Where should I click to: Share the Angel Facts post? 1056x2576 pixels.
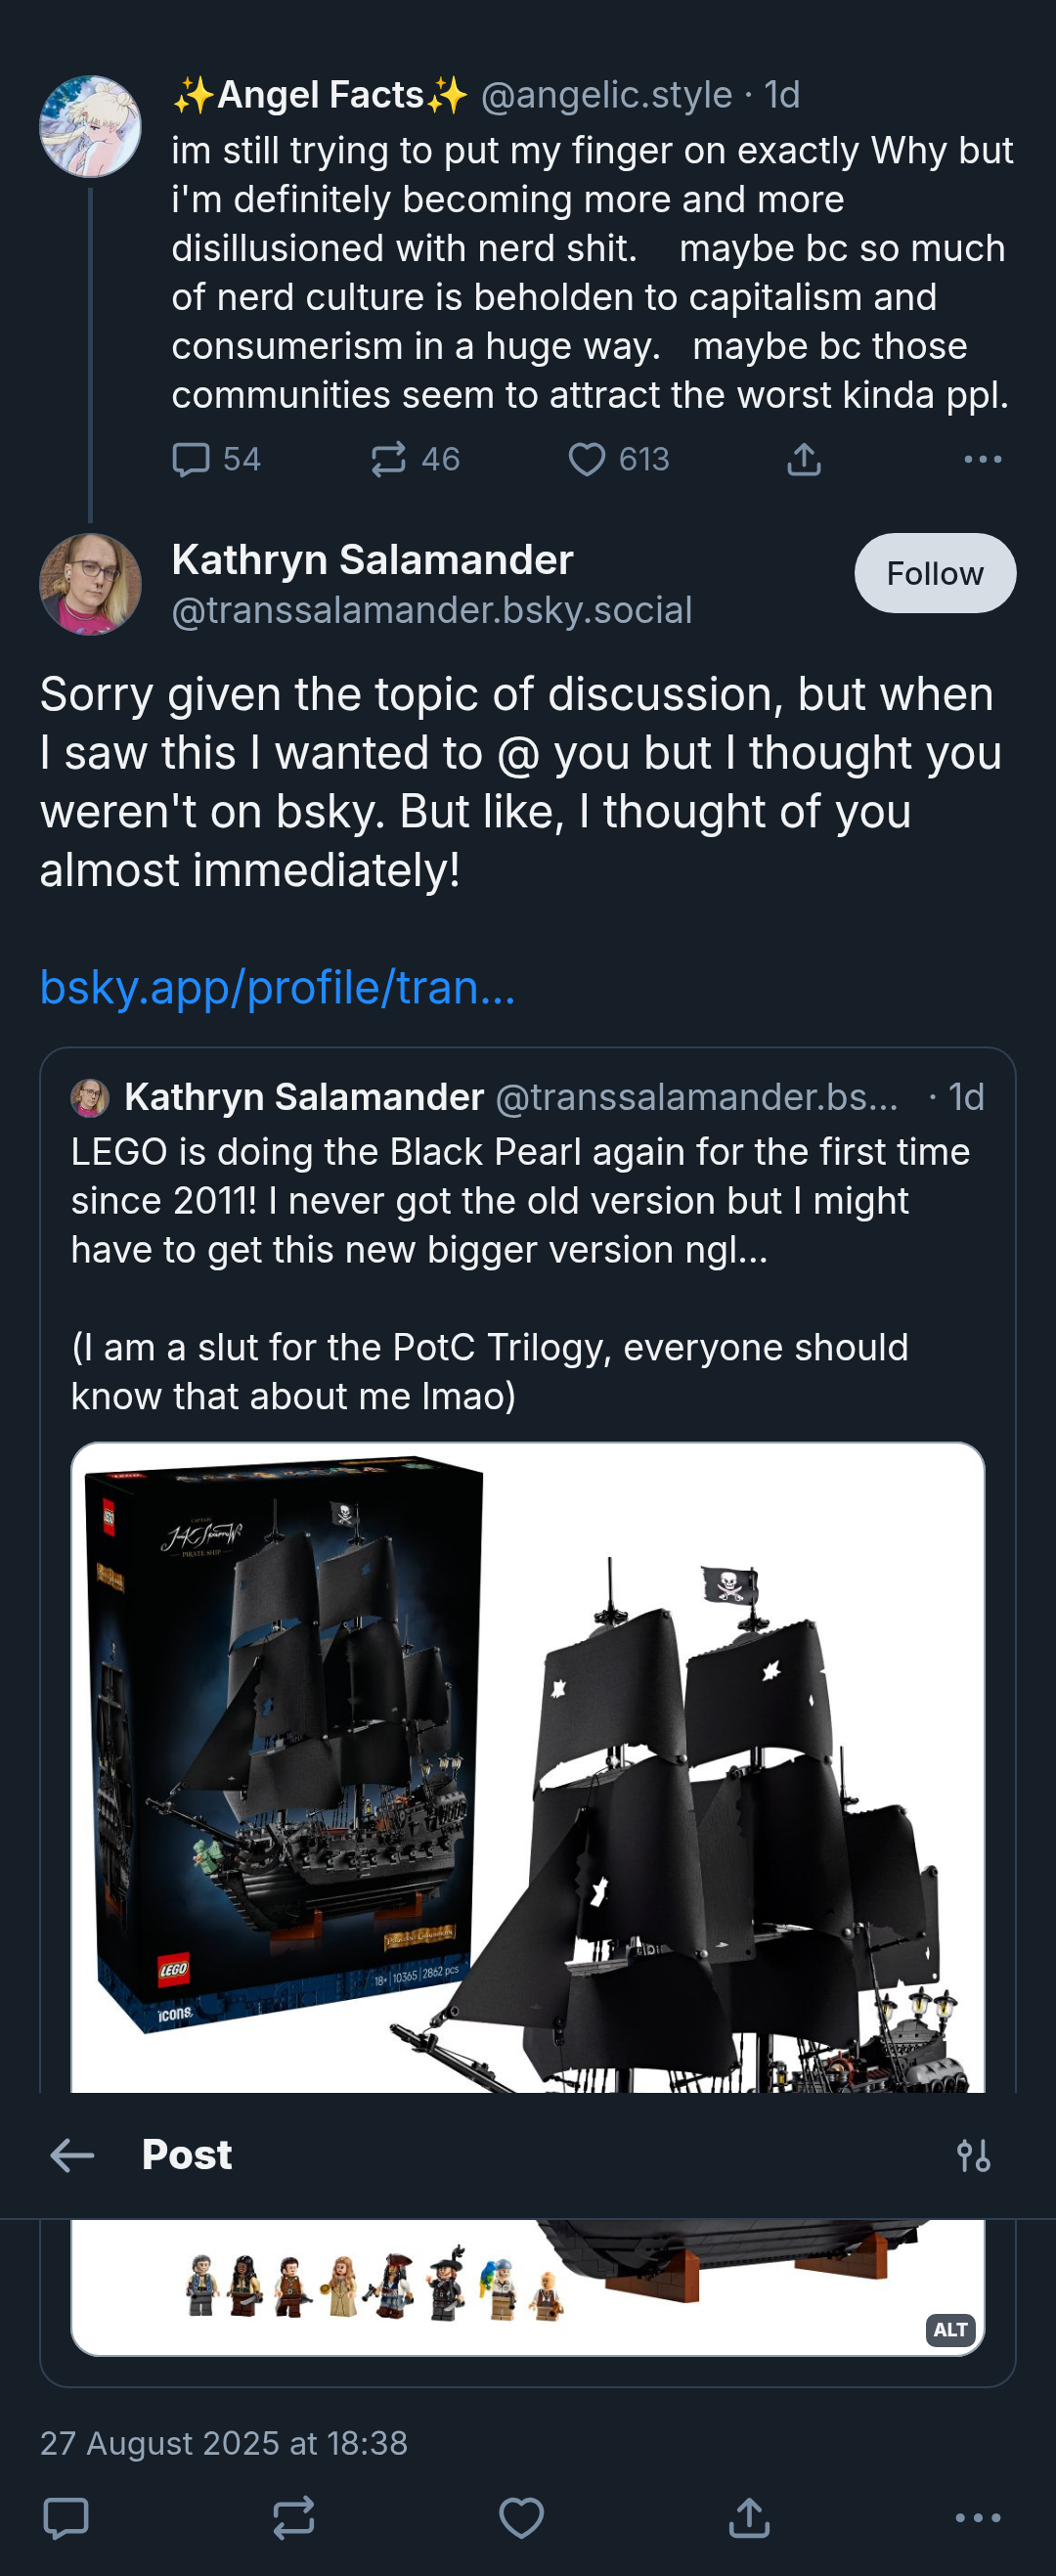(804, 459)
